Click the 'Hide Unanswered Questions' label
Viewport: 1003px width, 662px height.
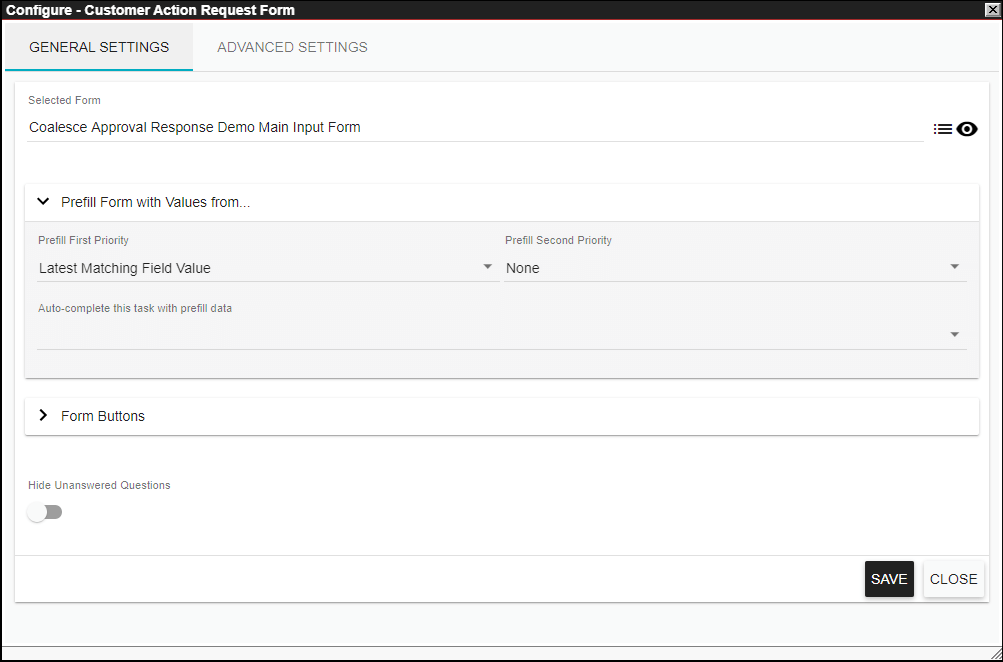coord(99,485)
